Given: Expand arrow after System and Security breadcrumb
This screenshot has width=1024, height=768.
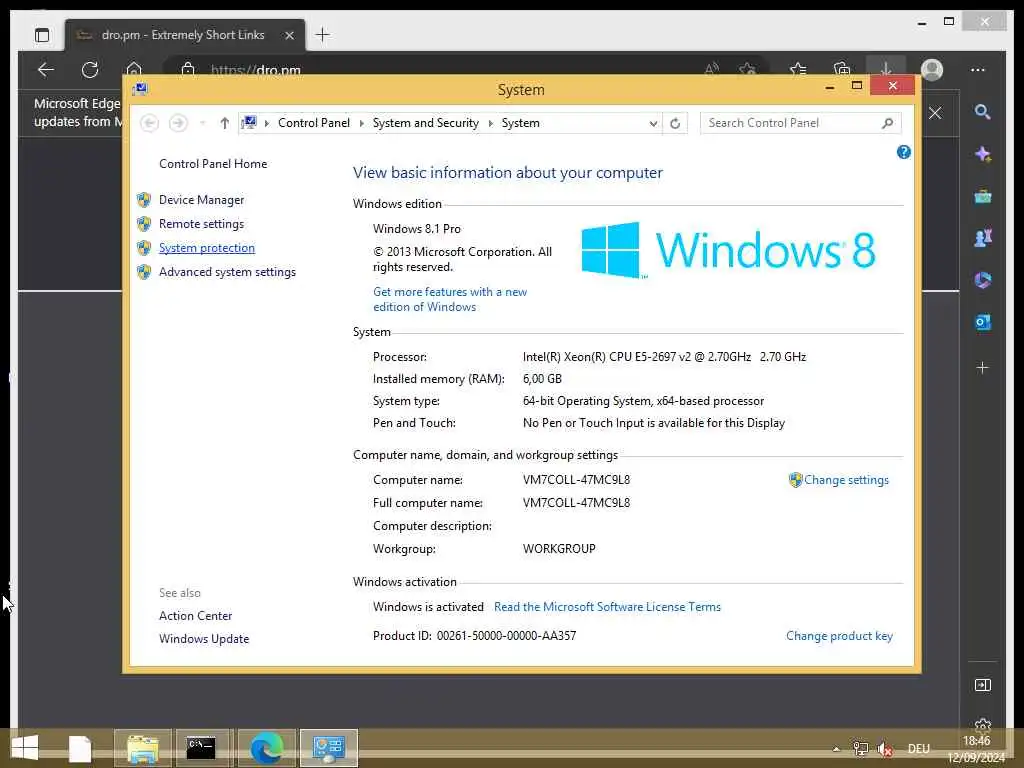Looking at the screenshot, I should click(490, 123).
